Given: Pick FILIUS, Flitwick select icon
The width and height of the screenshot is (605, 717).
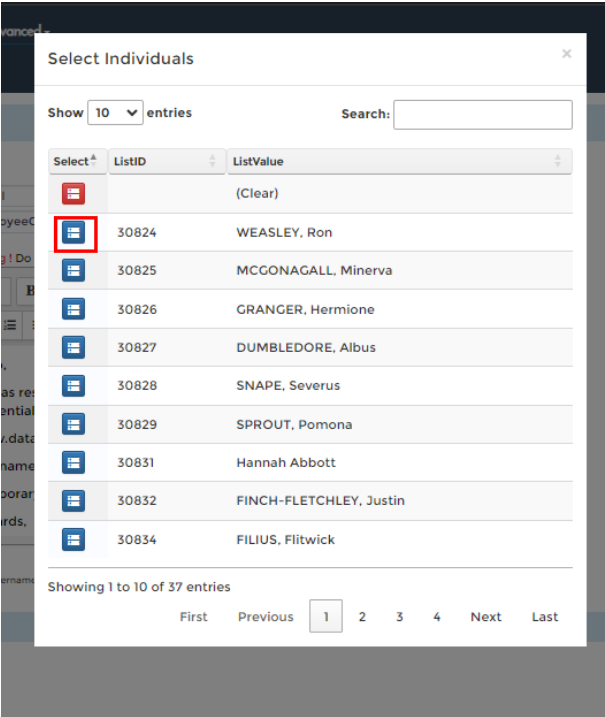Looking at the screenshot, I should (x=73, y=540).
